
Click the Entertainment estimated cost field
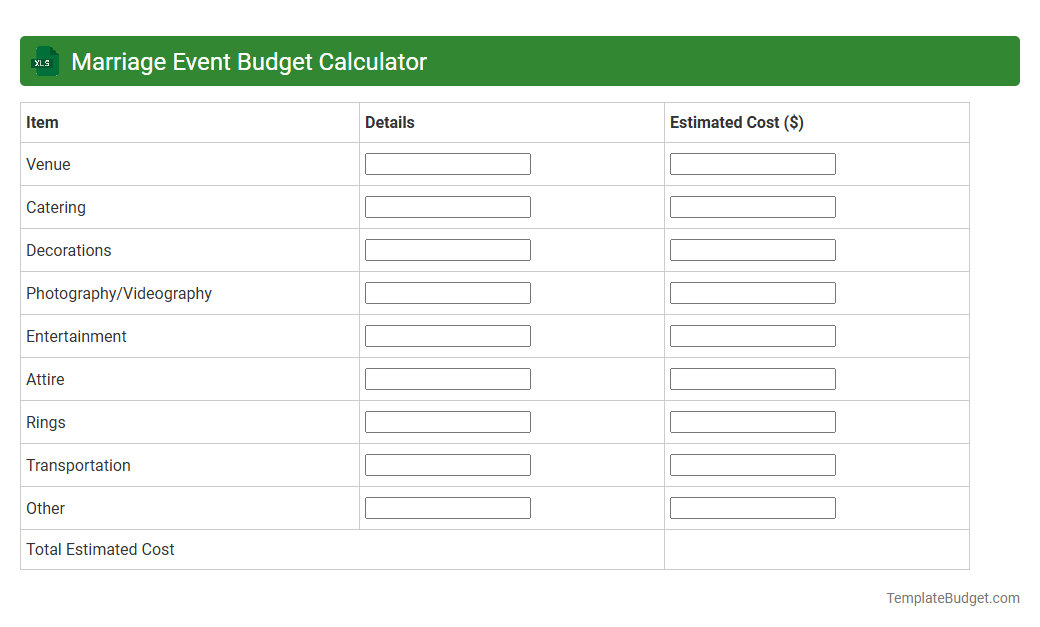(752, 335)
